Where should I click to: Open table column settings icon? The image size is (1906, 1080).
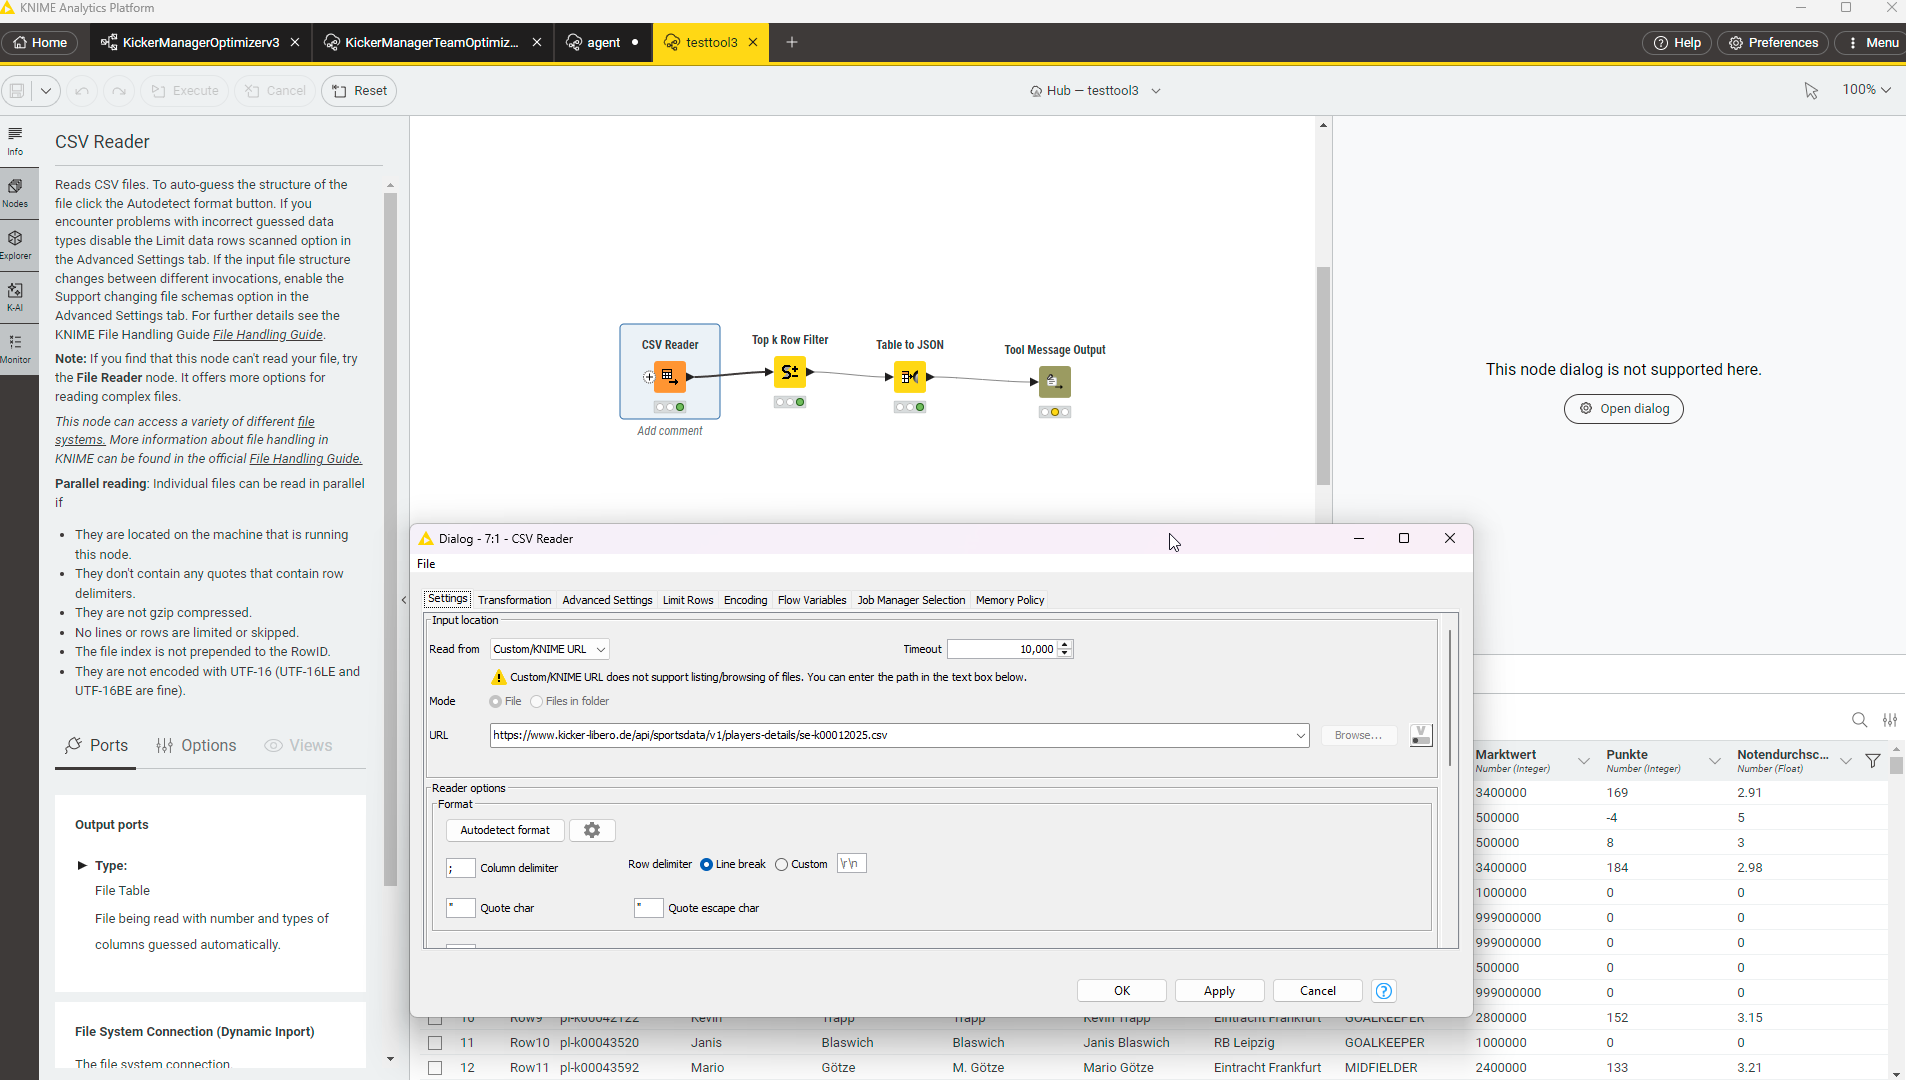[x=1890, y=720]
